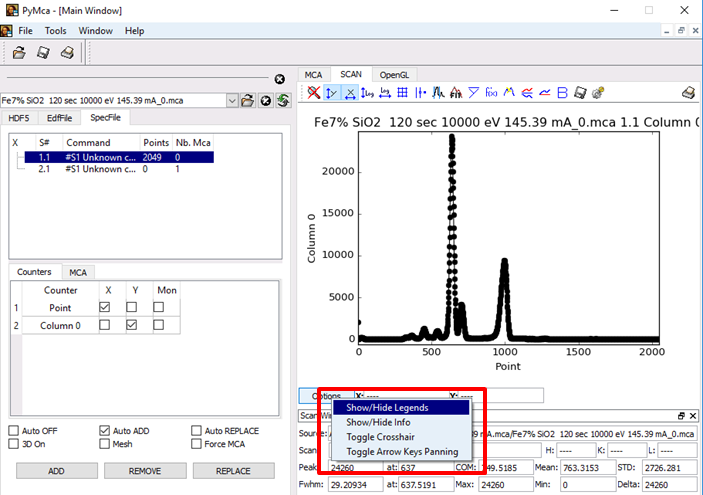Click the Mean value field 763.3153
Image resolution: width=703 pixels, height=495 pixels.
pos(587,468)
